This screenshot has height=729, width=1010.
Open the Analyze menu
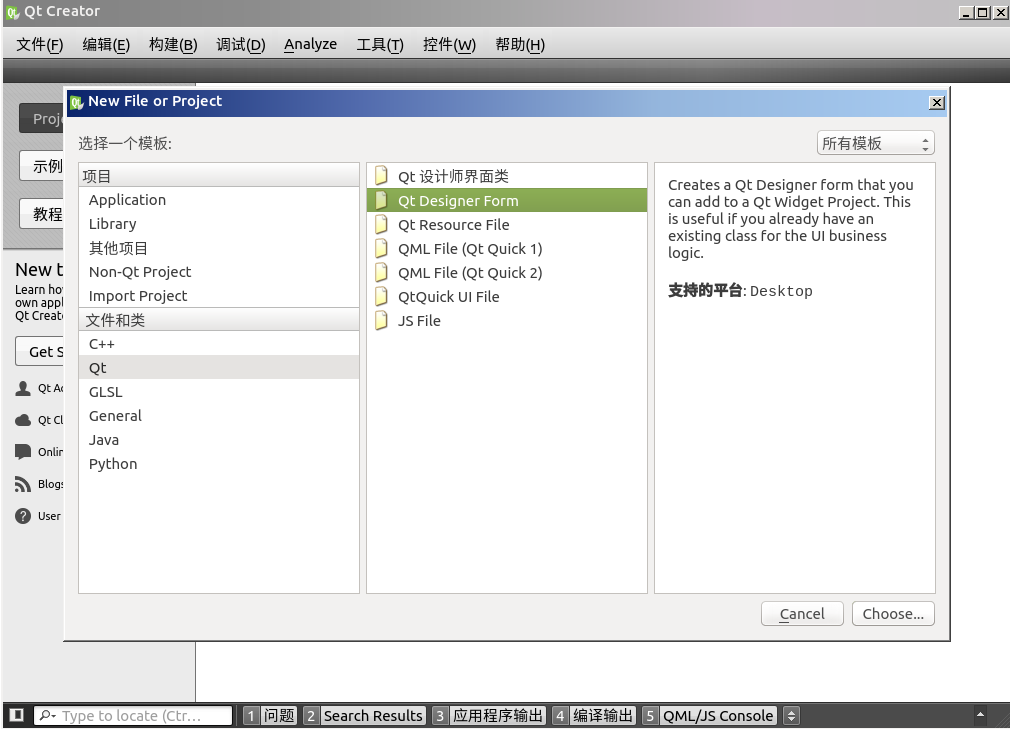tap(310, 44)
